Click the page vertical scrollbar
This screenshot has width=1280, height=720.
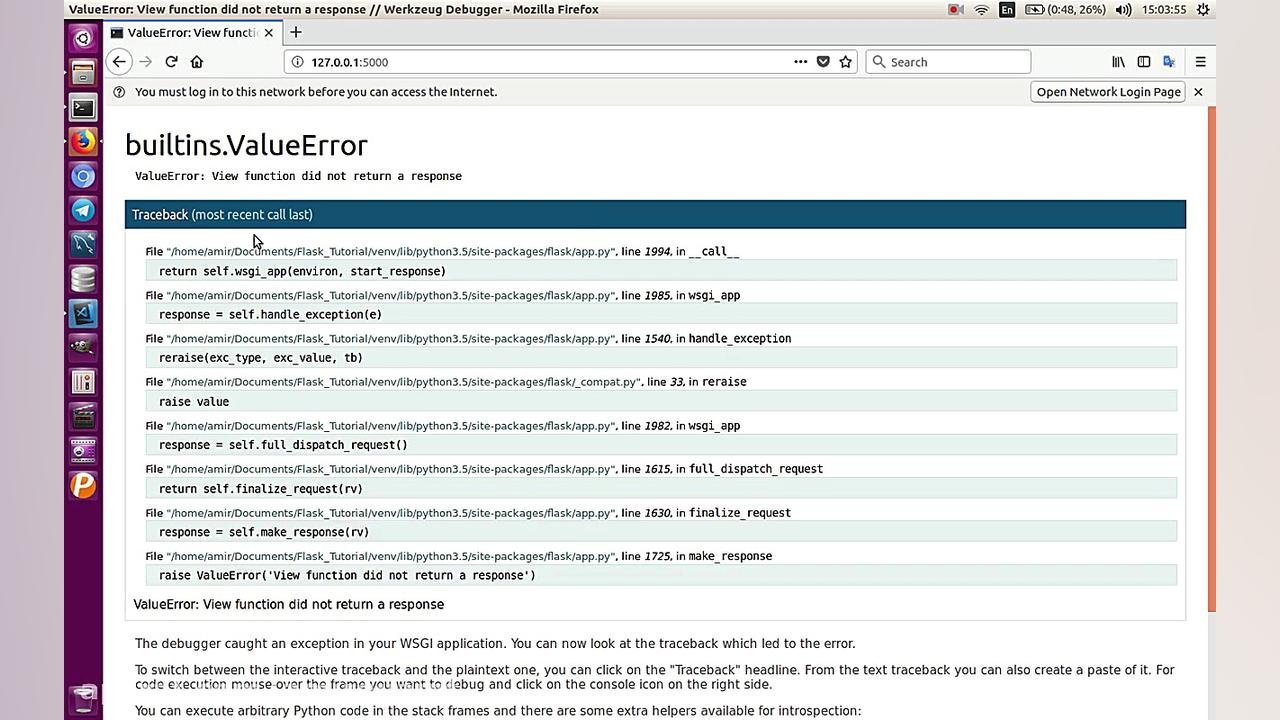(x=1212, y=360)
